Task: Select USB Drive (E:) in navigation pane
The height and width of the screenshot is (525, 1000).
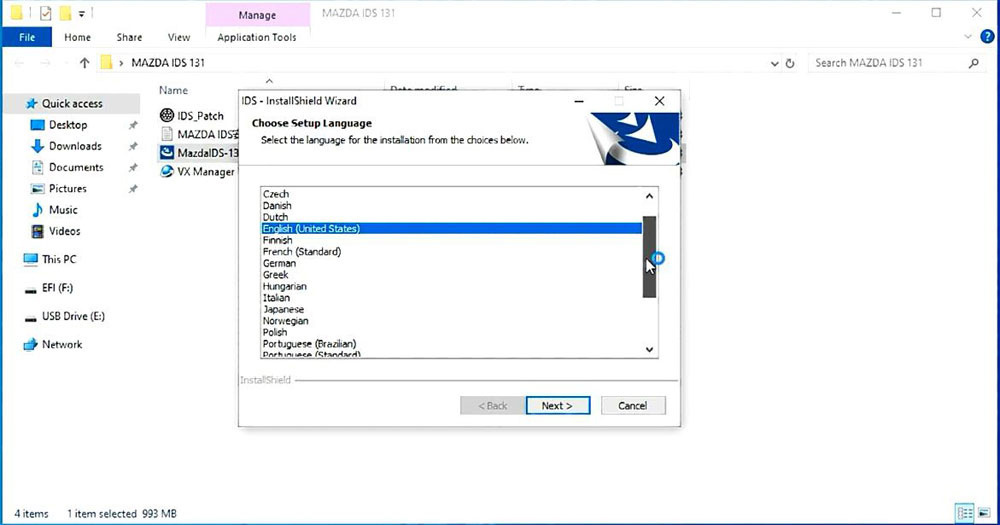Action: (73, 316)
